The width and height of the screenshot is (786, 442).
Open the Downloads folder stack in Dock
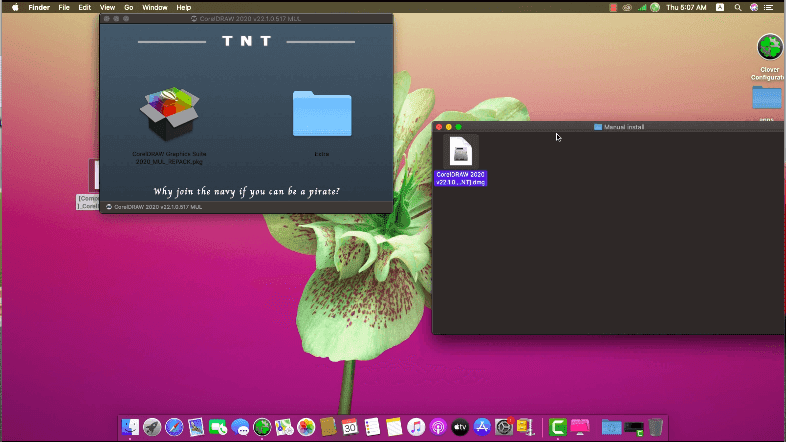(x=612, y=427)
